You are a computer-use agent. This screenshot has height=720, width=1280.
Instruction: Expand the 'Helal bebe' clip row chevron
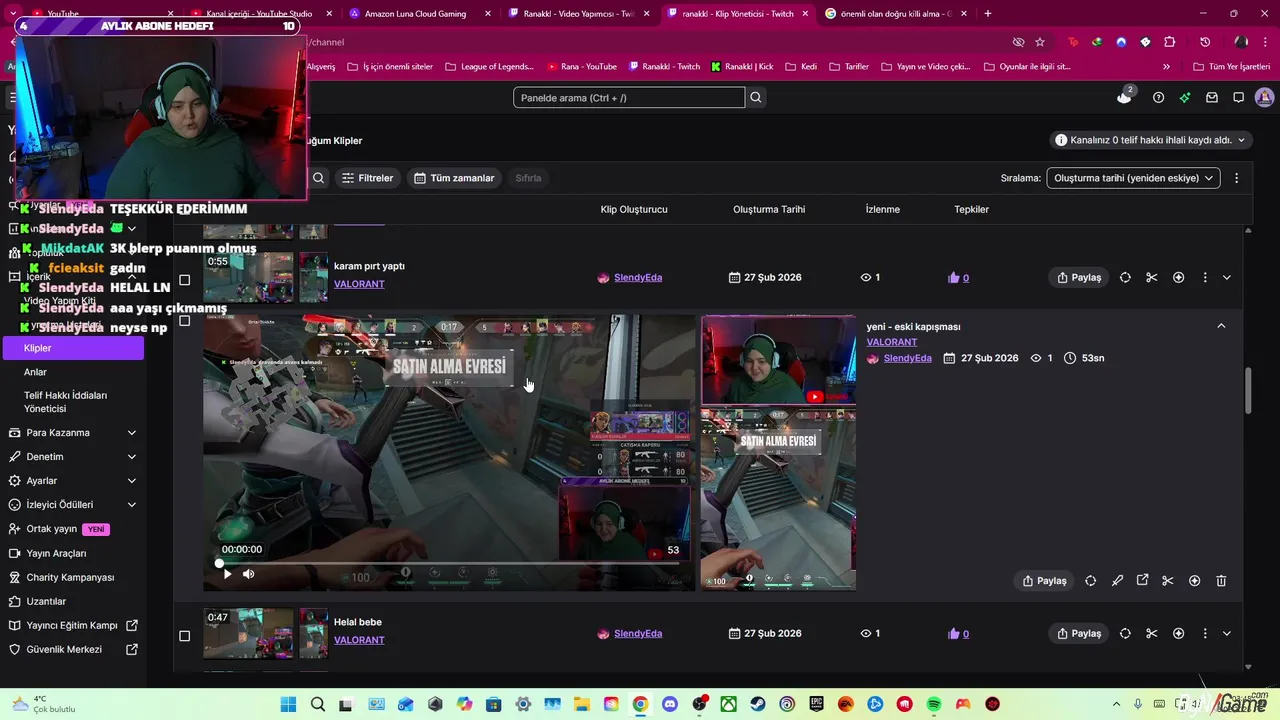point(1227,633)
